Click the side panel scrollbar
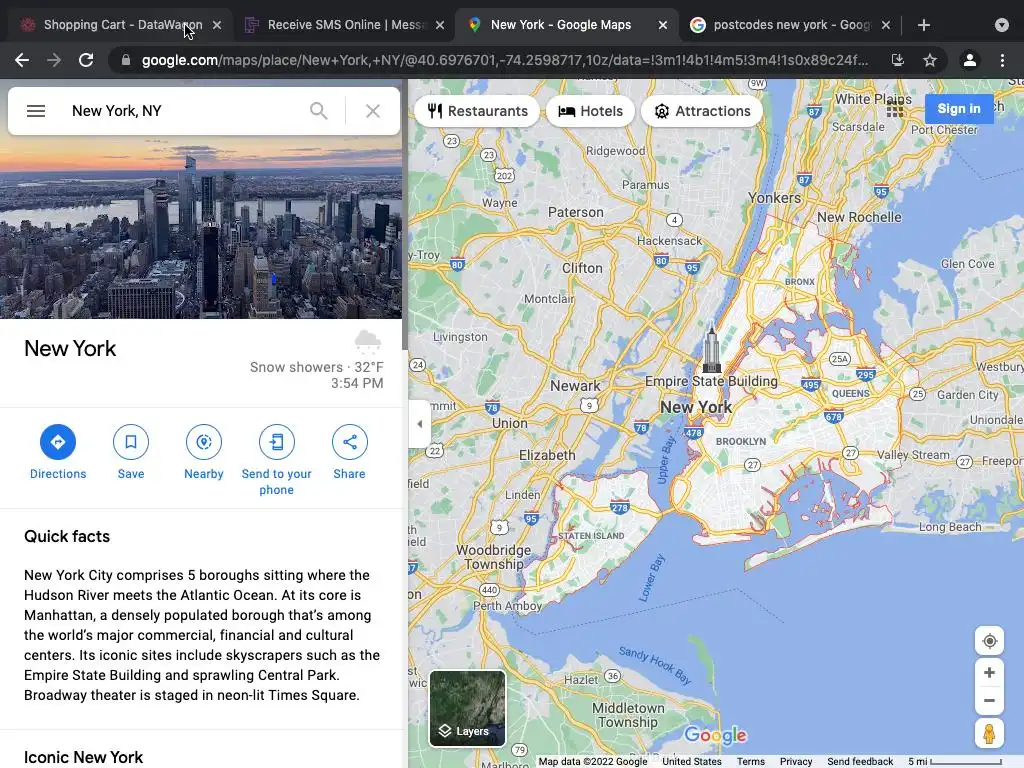 coord(405,216)
